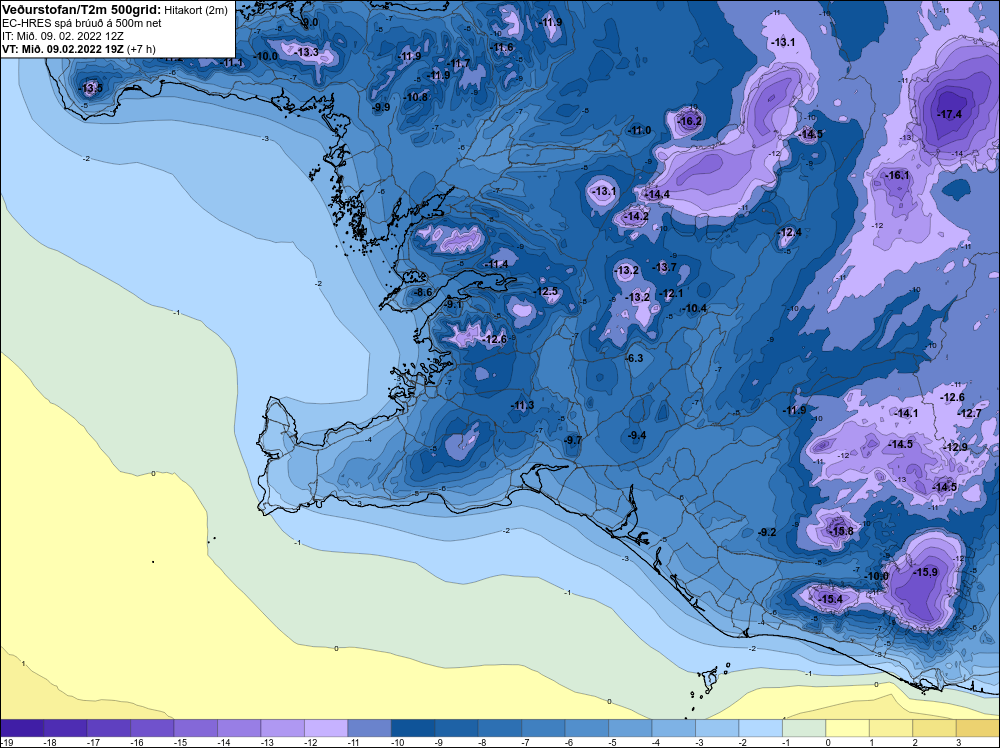Click the 'VT: Mið. 09.02.2022 19Z' valid time line
This screenshot has width=1000, height=748.
coord(64,49)
